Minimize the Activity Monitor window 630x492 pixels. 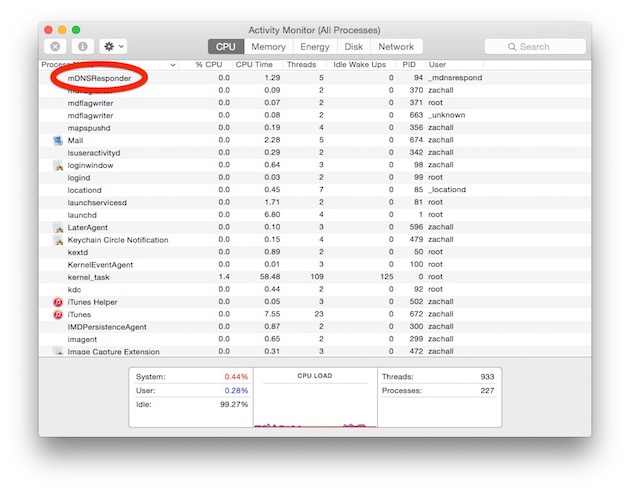click(62, 30)
